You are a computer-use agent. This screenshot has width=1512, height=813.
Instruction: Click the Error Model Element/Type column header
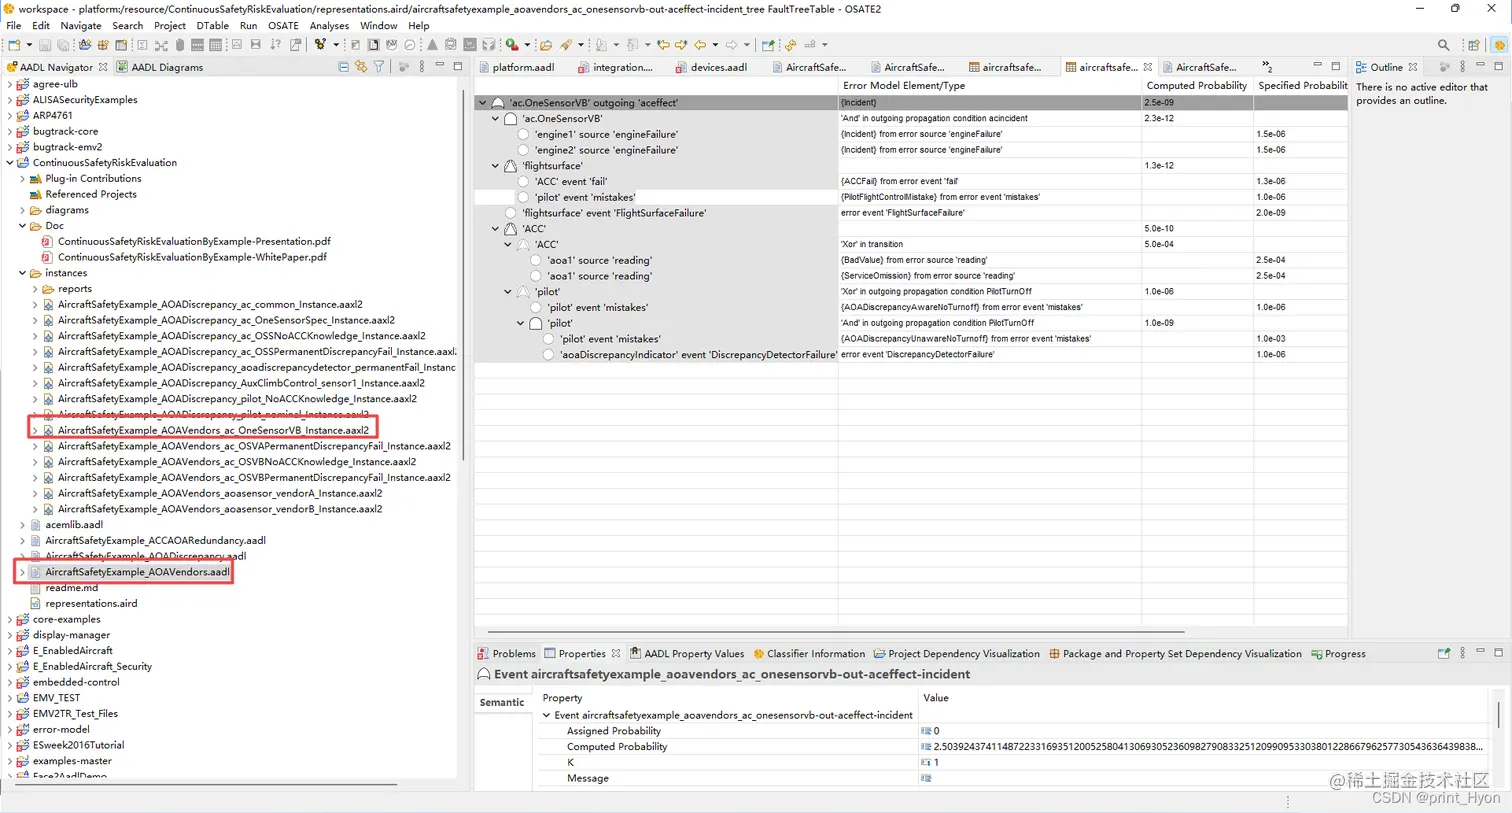click(x=989, y=86)
